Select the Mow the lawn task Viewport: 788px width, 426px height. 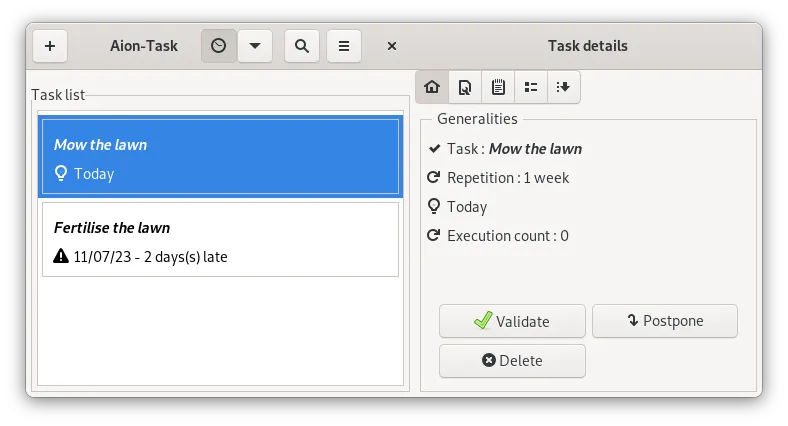click(x=221, y=156)
